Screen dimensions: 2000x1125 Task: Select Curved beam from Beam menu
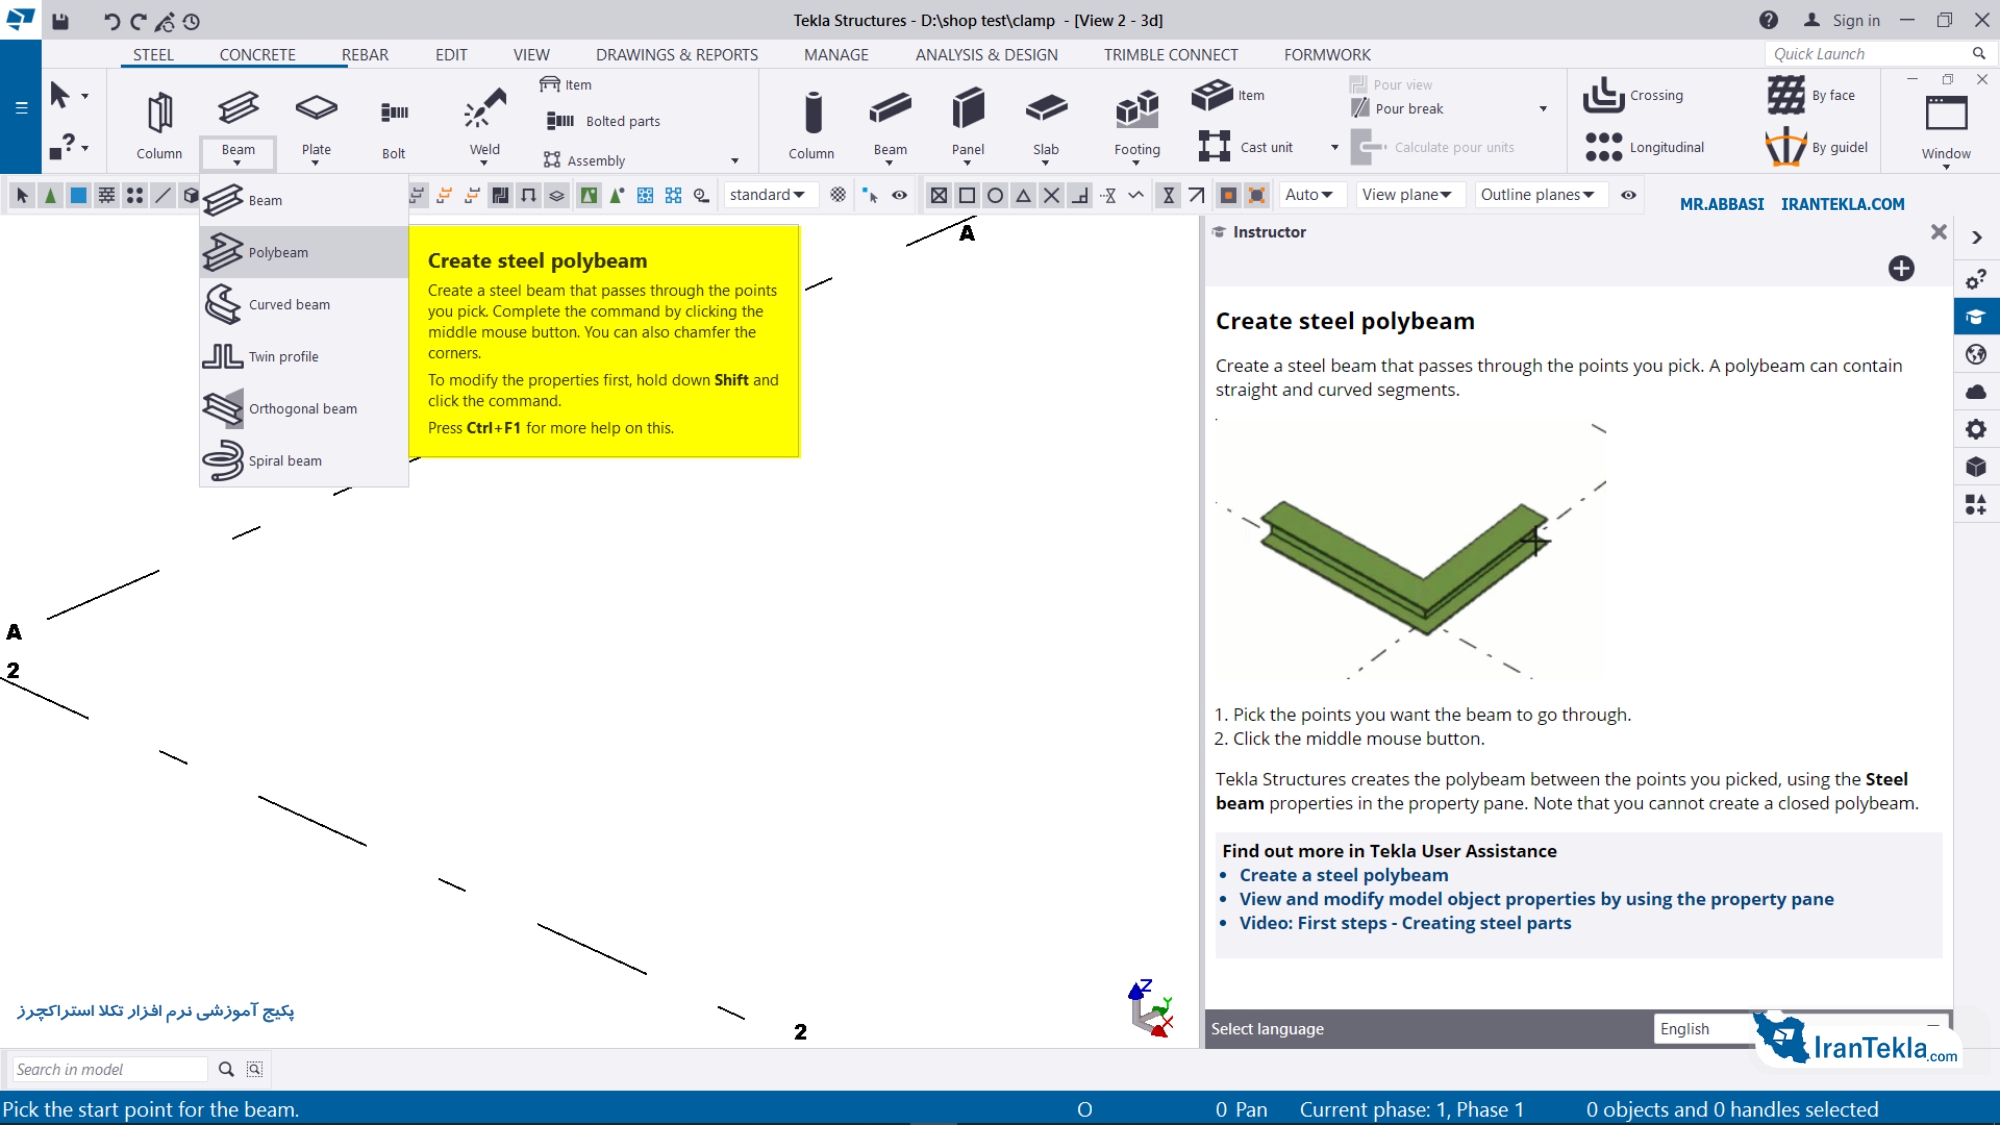[304, 304]
